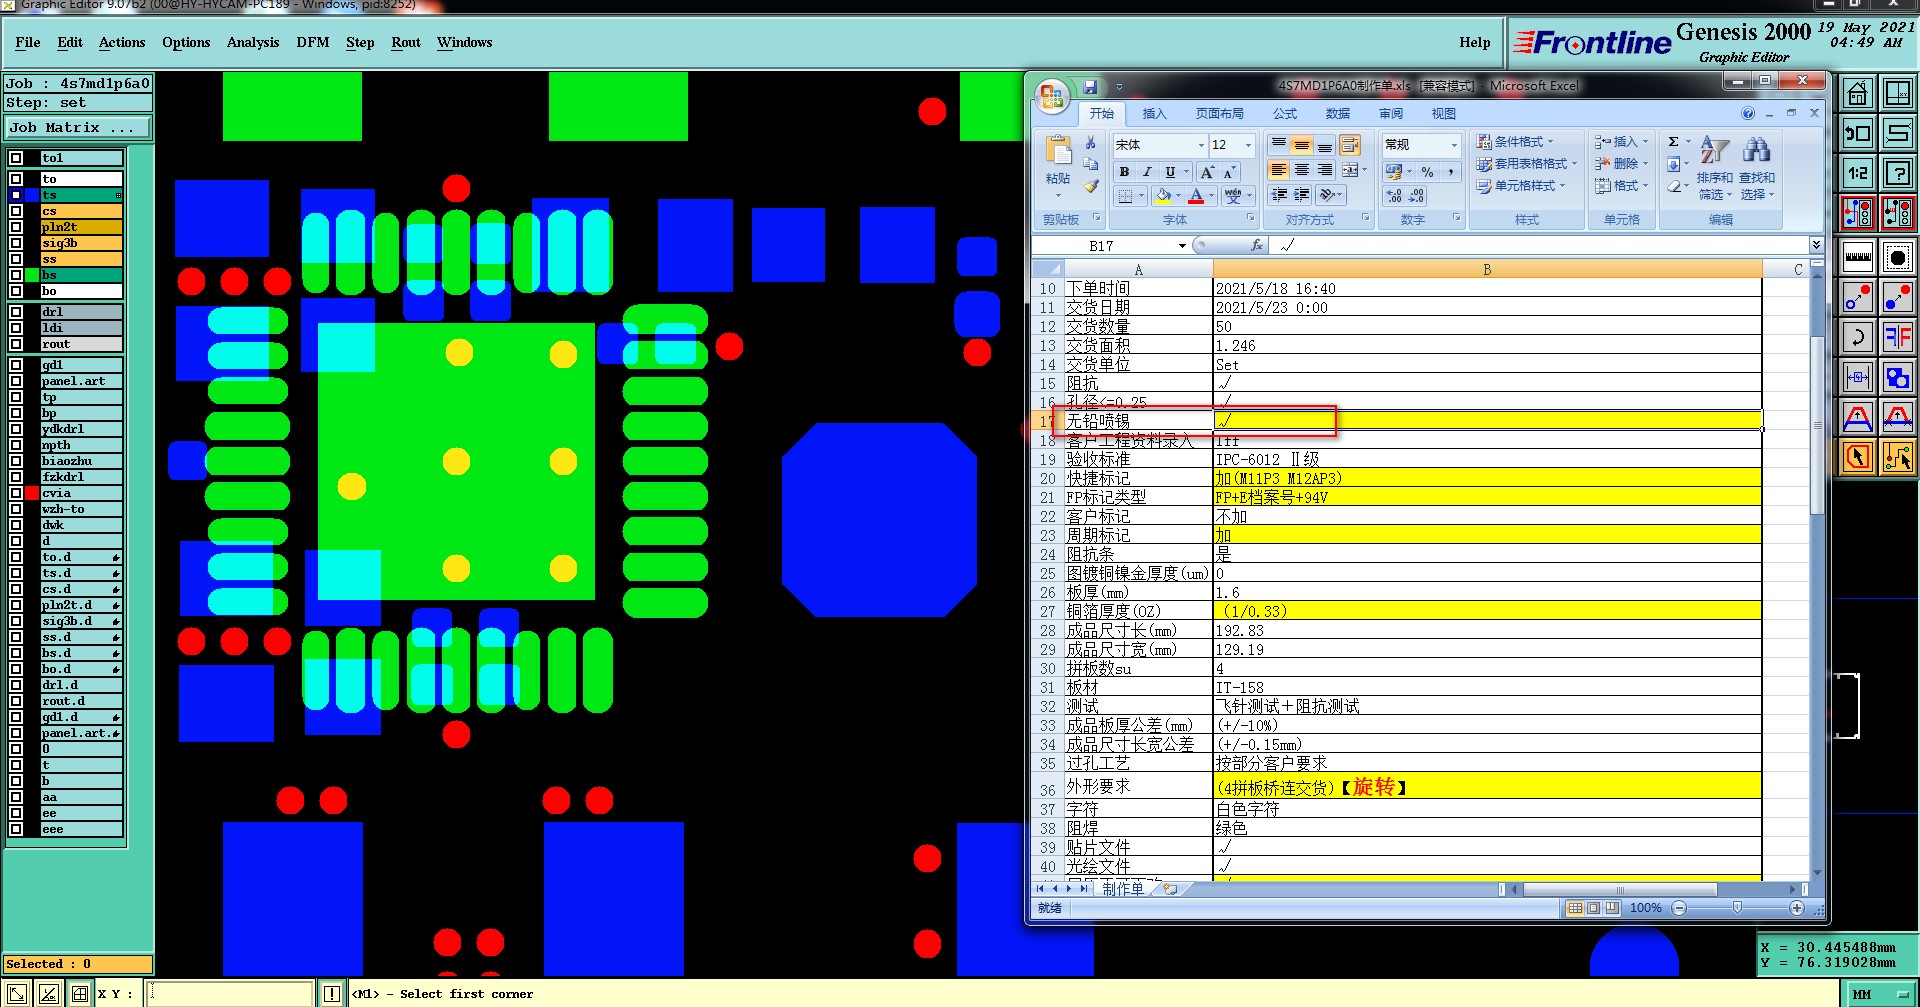Click the mirror F icon
Image resolution: width=1920 pixels, height=1007 pixels.
click(1897, 337)
